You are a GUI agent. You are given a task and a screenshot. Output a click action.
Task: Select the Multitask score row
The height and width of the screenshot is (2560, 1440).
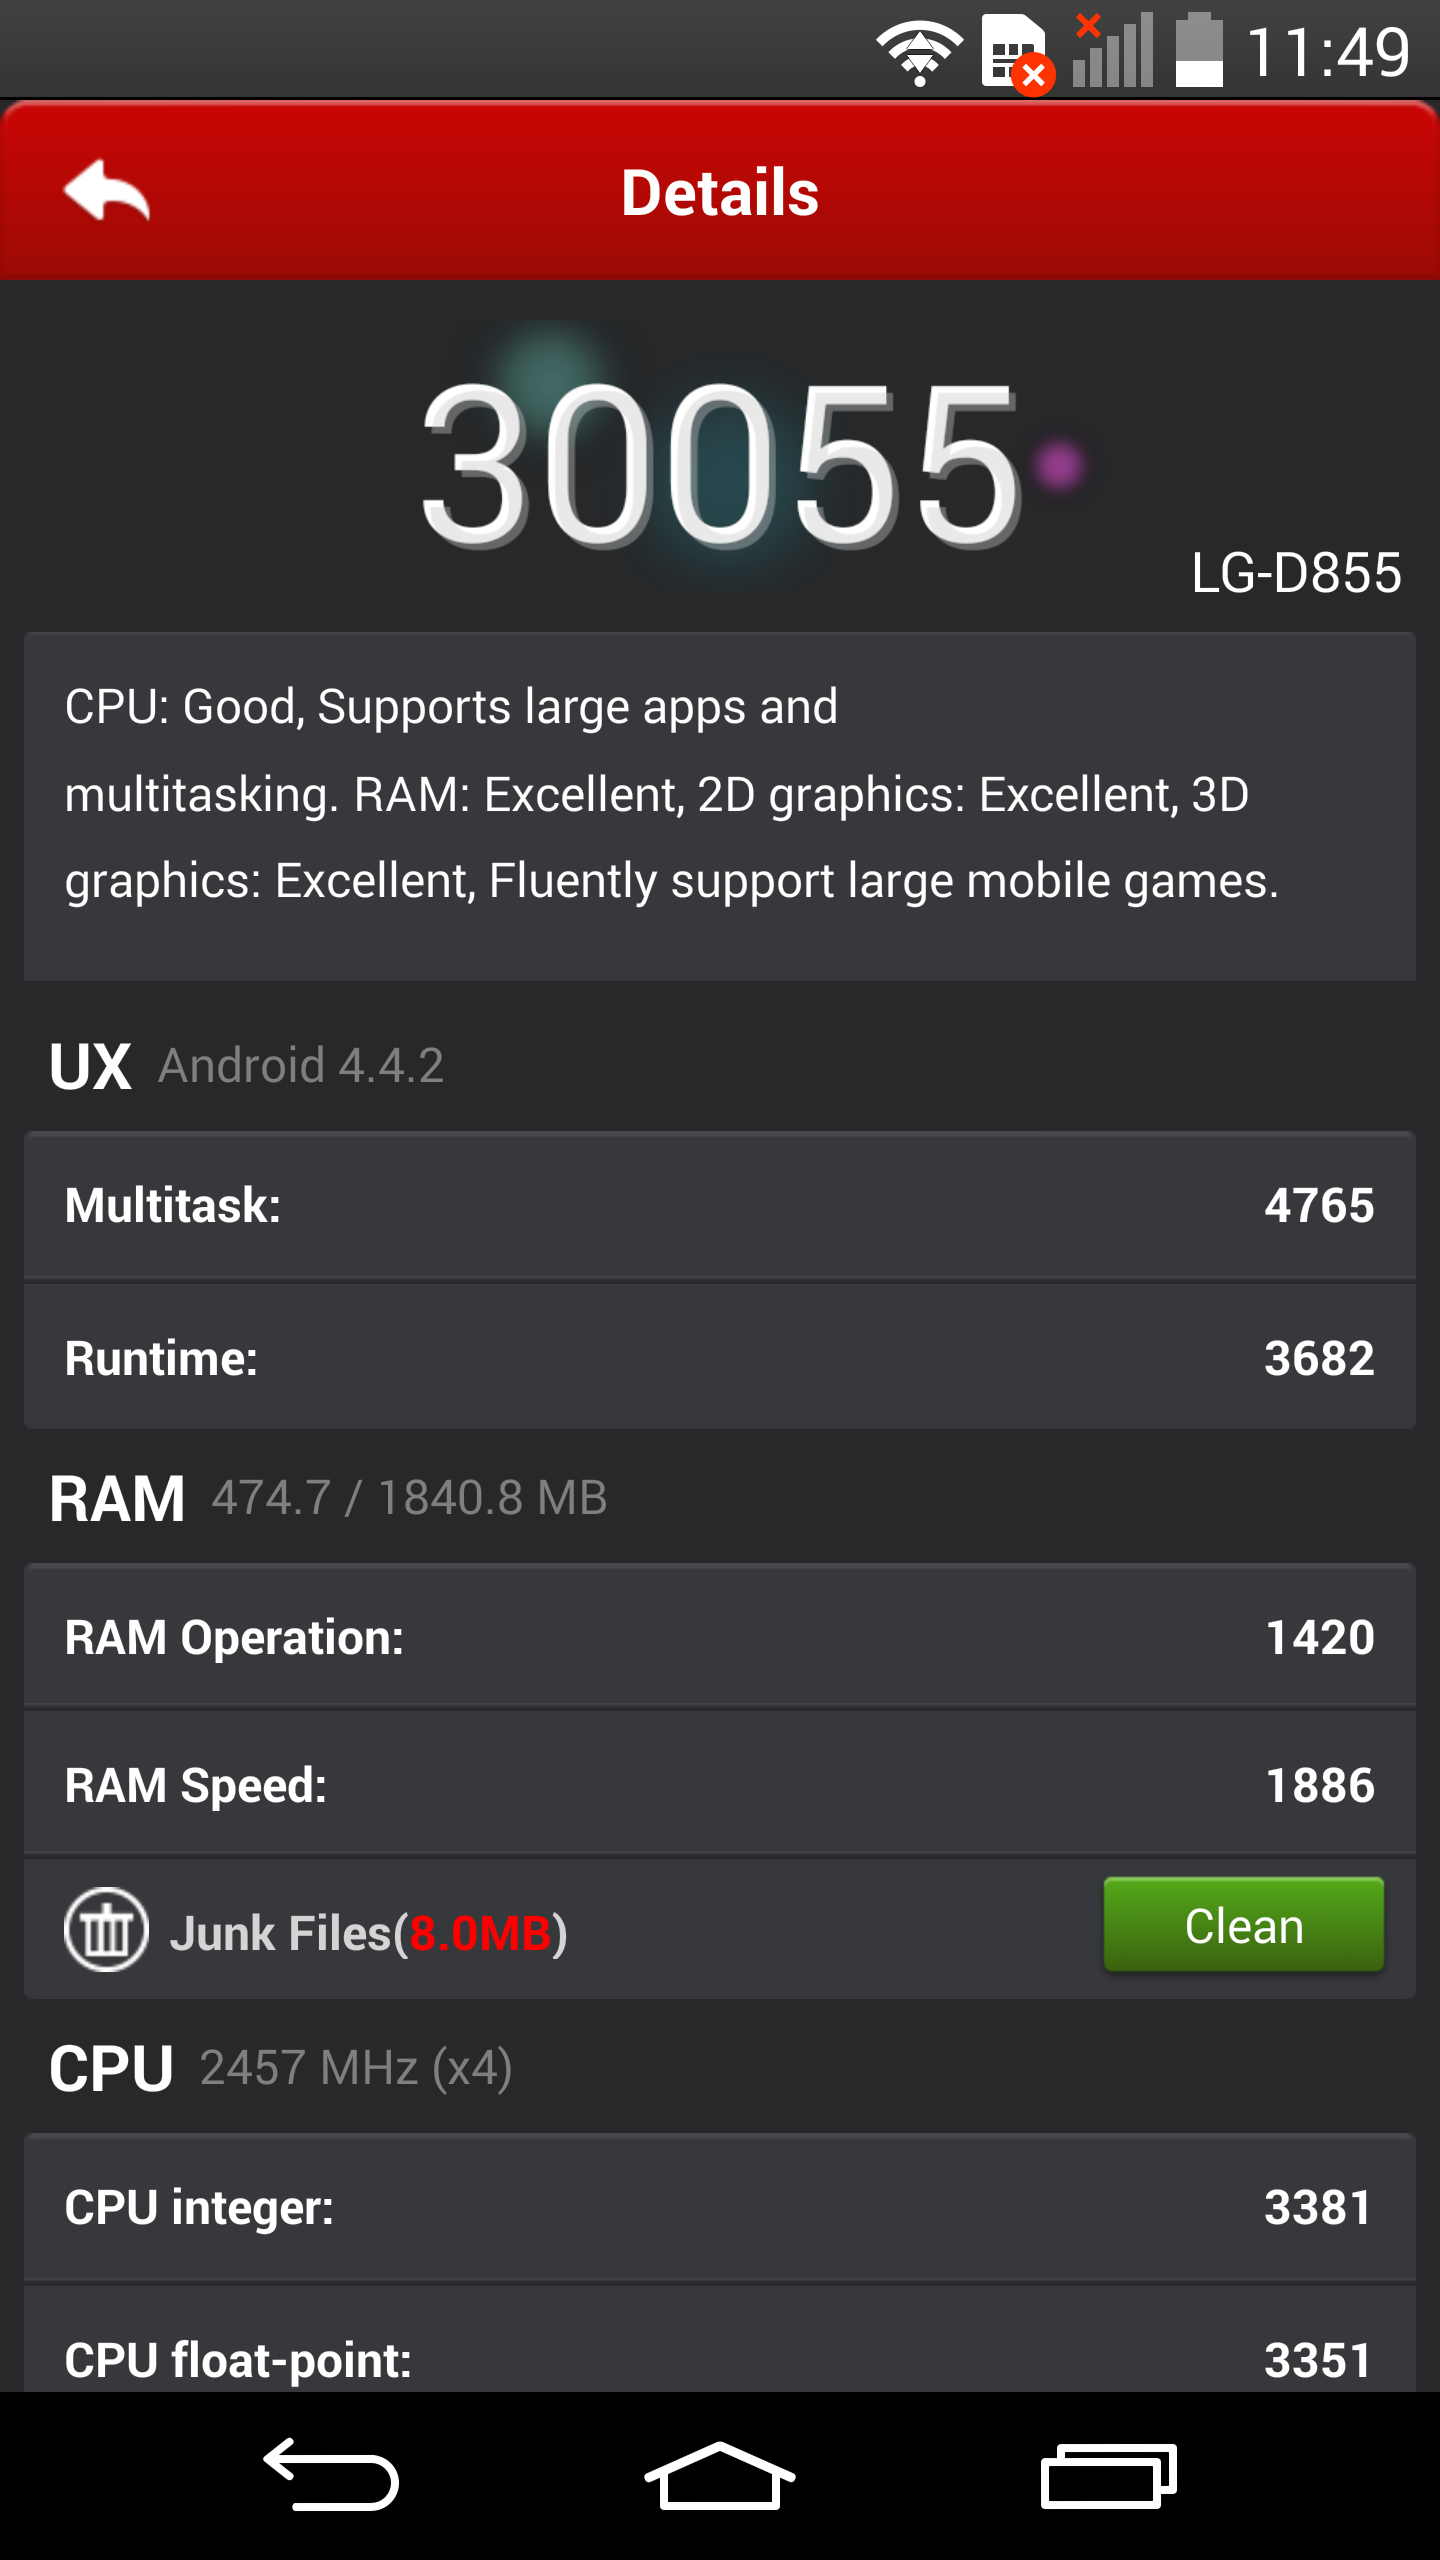720,1205
